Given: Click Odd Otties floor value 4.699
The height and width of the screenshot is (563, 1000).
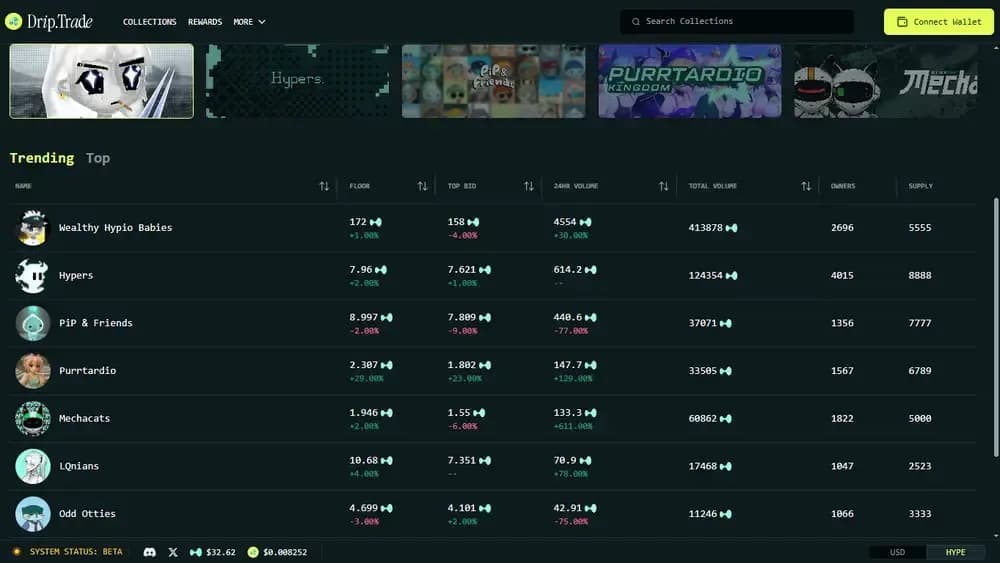Looking at the screenshot, I should [364, 508].
